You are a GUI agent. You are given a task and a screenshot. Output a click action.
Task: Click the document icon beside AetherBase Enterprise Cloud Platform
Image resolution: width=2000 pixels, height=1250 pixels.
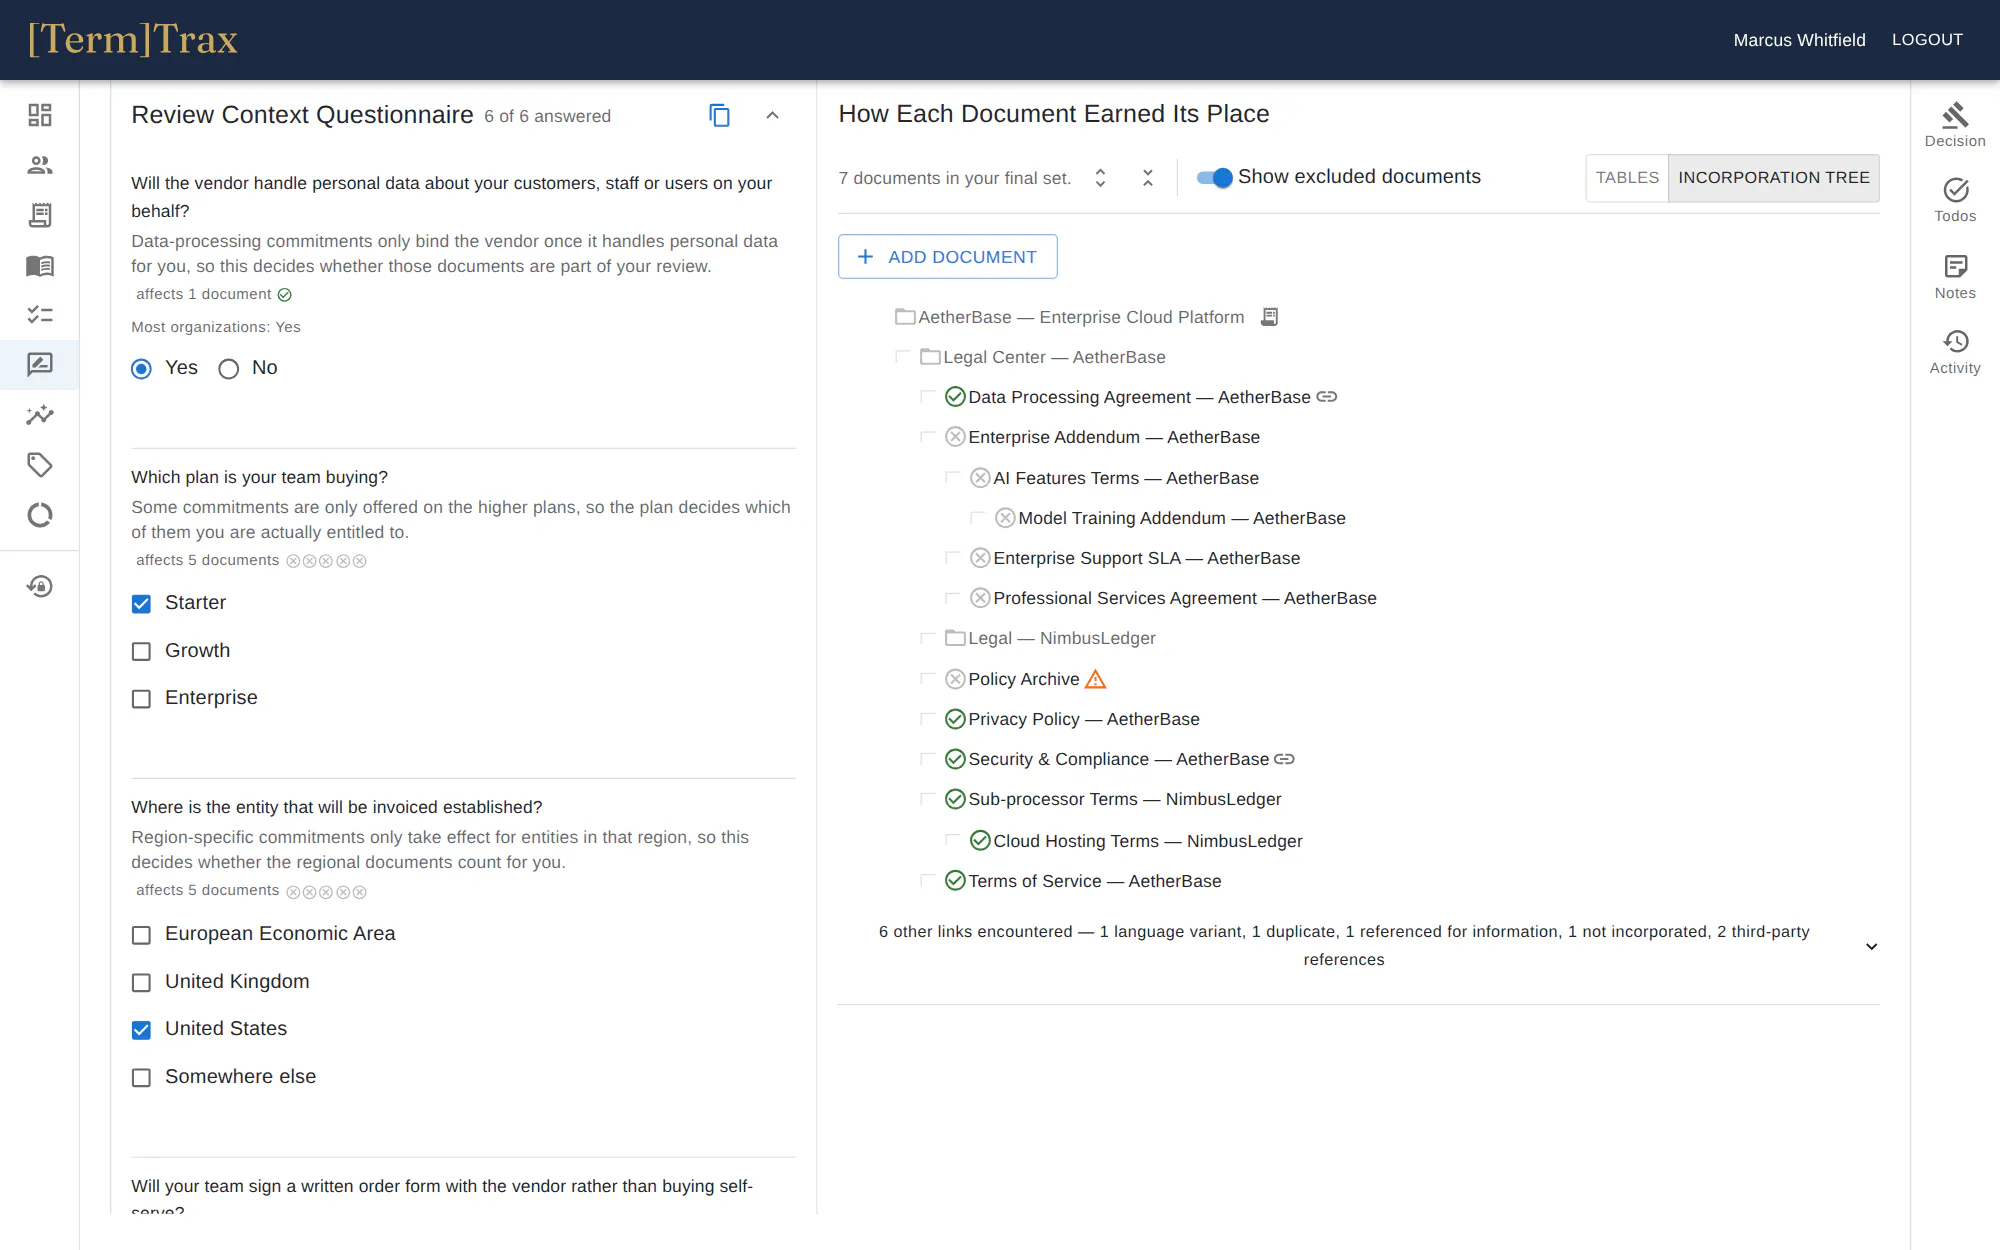coord(1269,317)
